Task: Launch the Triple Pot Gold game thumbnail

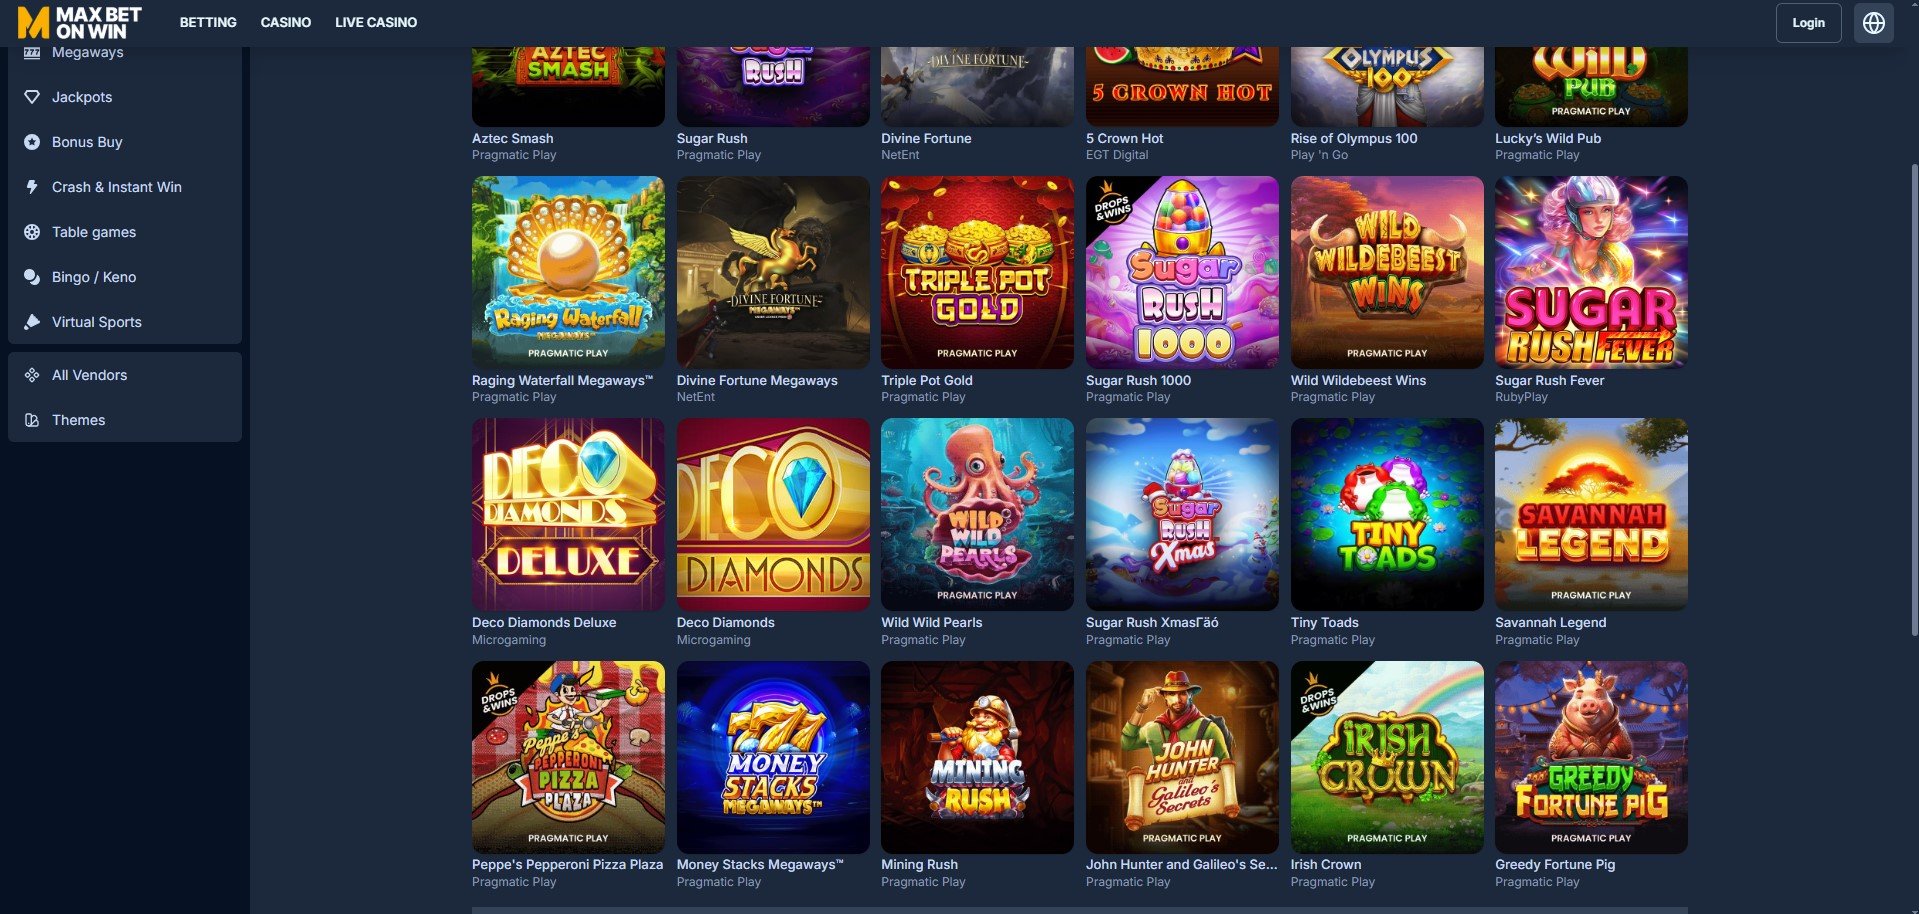Action: pos(977,272)
